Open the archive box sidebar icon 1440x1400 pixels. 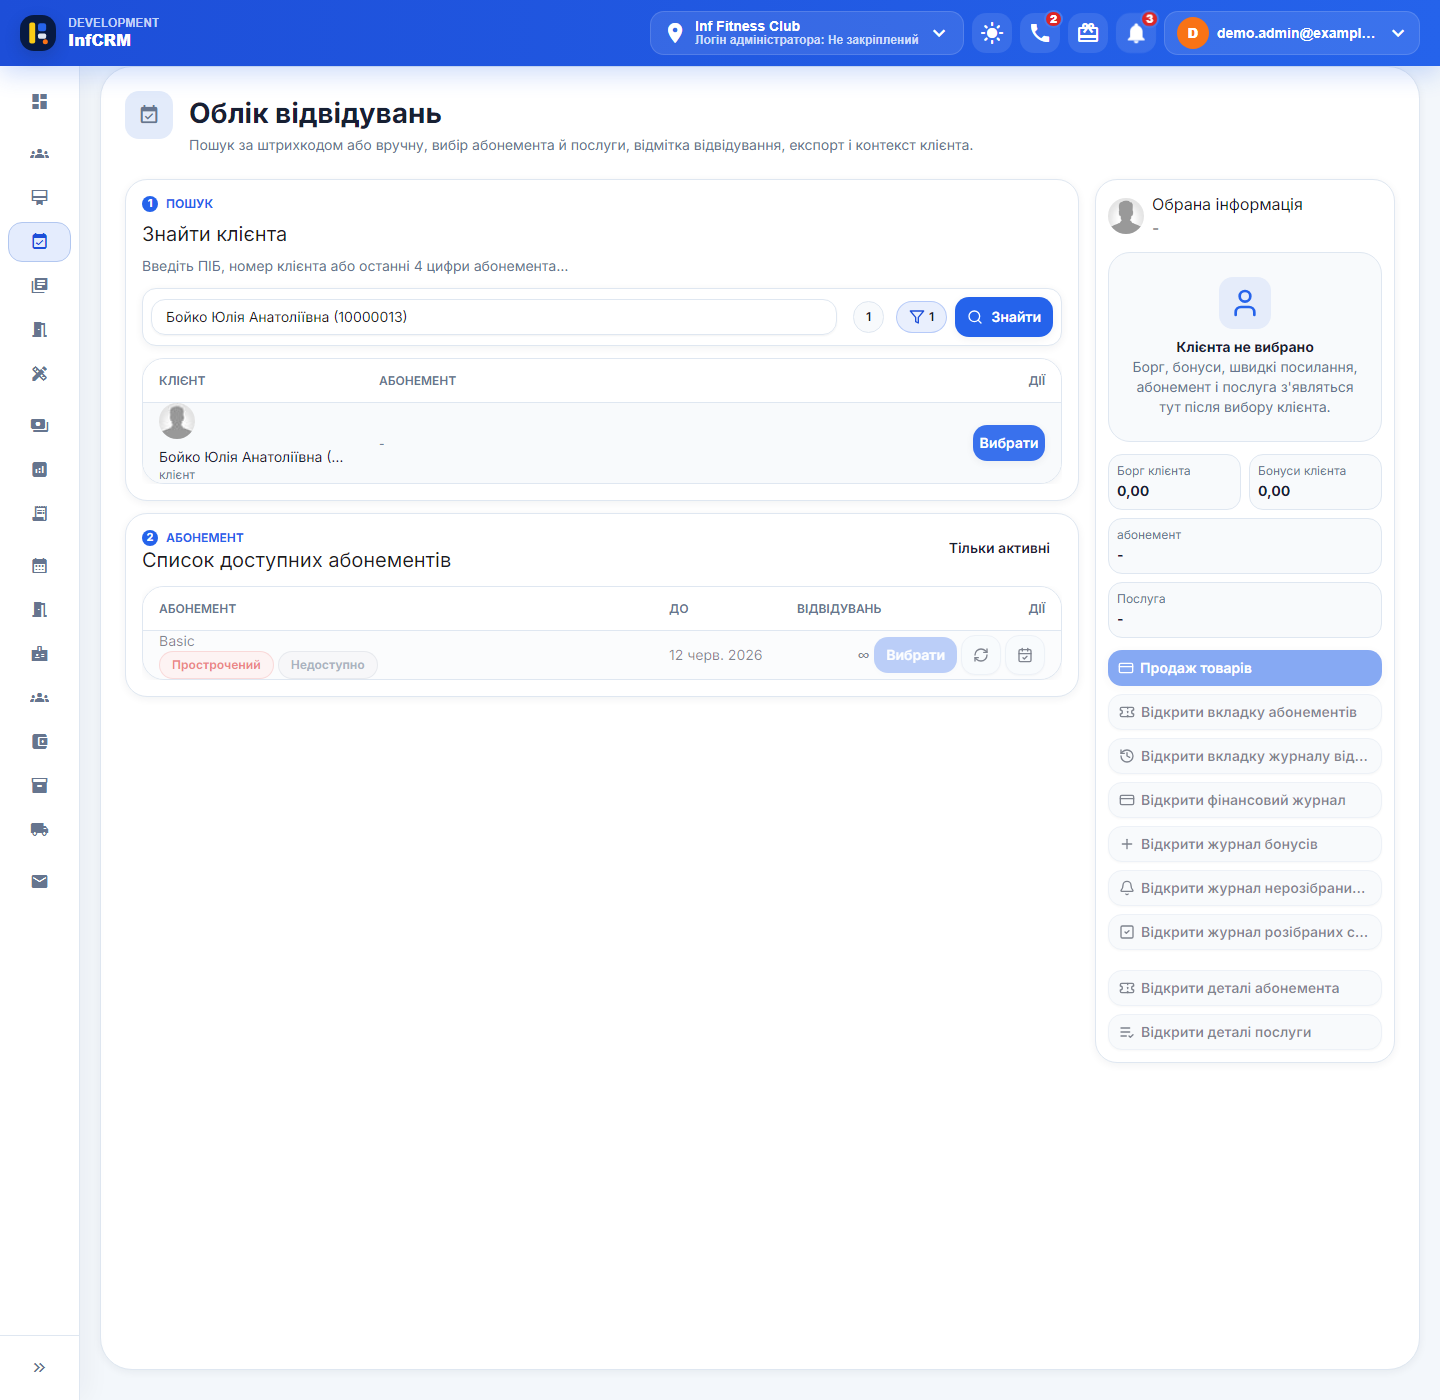click(39, 786)
